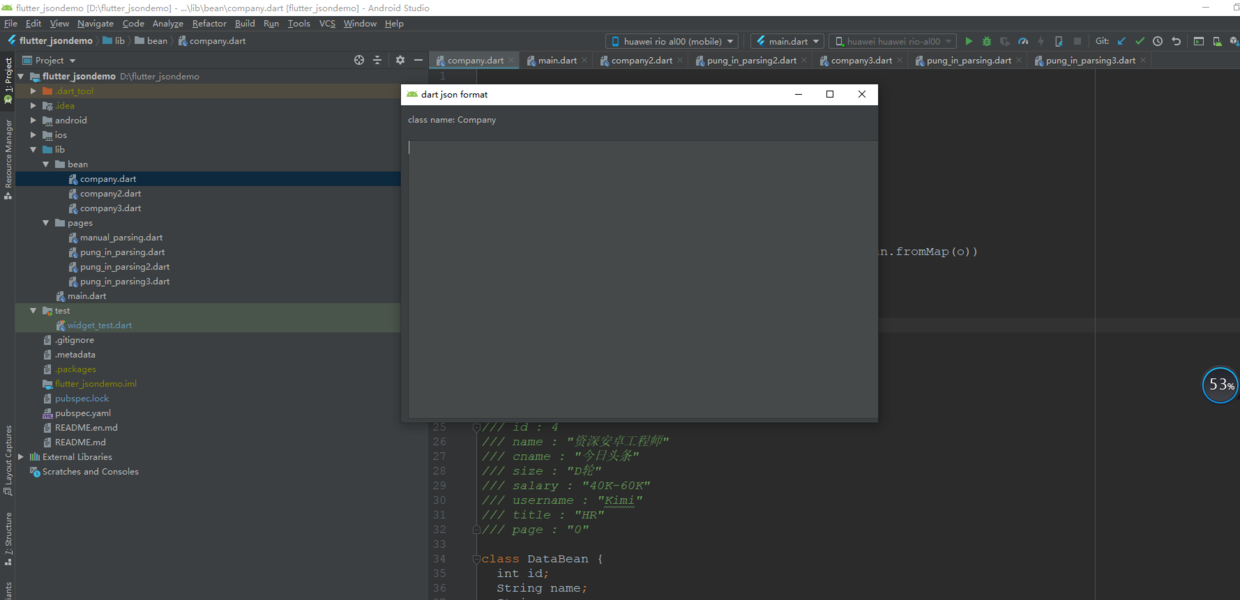Click the Flutter hot reload lightning icon
This screenshot has height=600, width=1240.
coord(1041,42)
